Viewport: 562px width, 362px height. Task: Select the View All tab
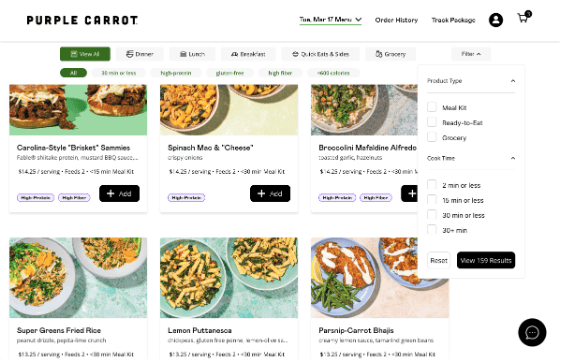pyautogui.click(x=85, y=54)
